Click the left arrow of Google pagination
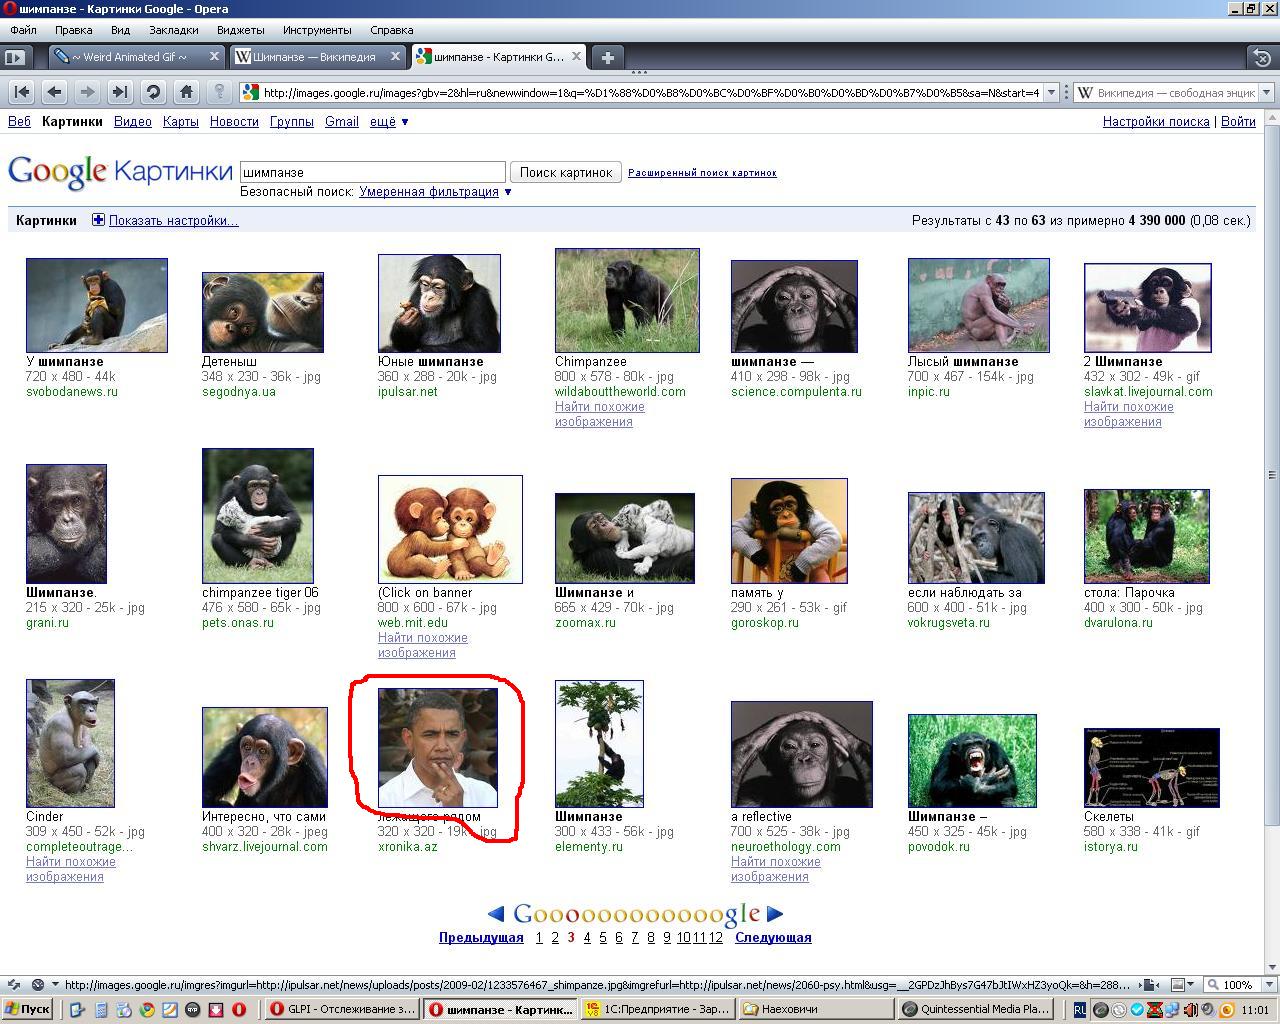This screenshot has width=1280, height=1024. (496, 913)
